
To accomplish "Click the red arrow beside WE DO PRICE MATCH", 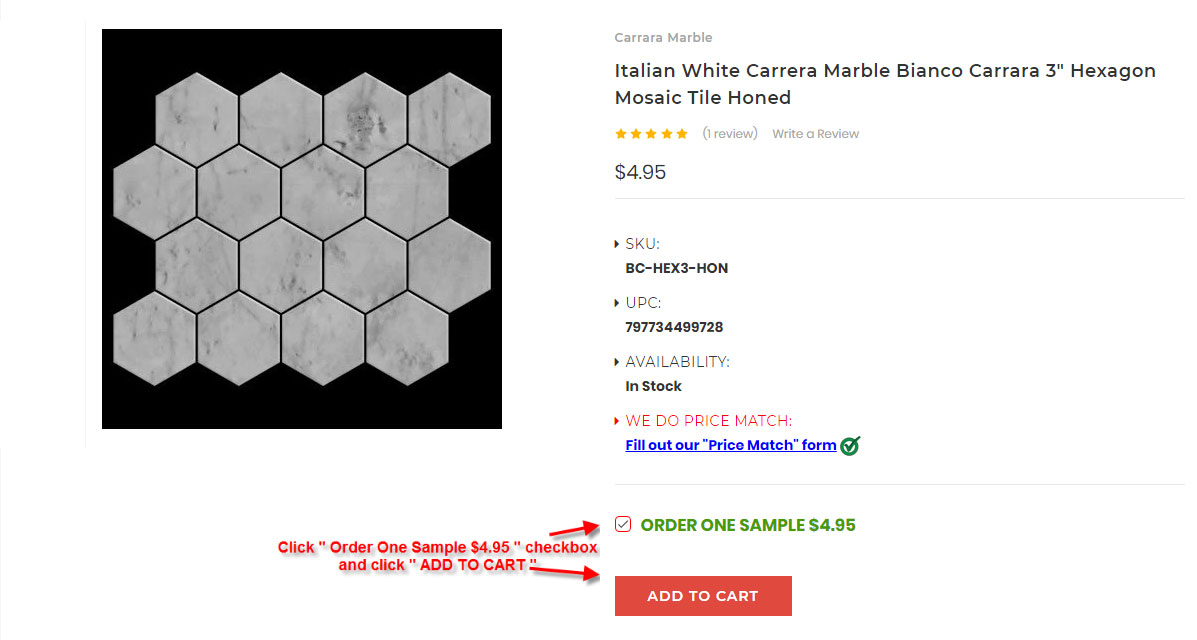I will coord(616,421).
